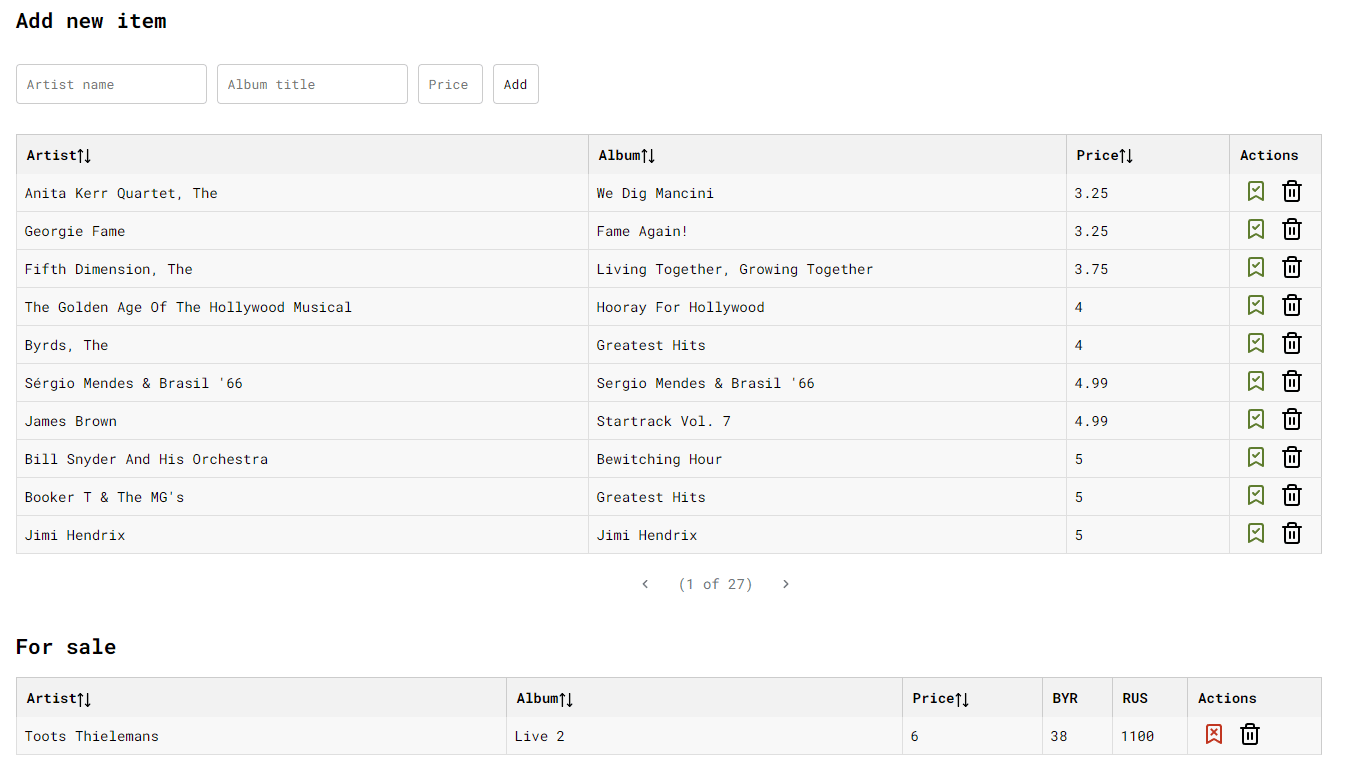Bookmark the Byrds Greatest Hits for sale
This screenshot has width=1350, height=769.
[x=1256, y=344]
